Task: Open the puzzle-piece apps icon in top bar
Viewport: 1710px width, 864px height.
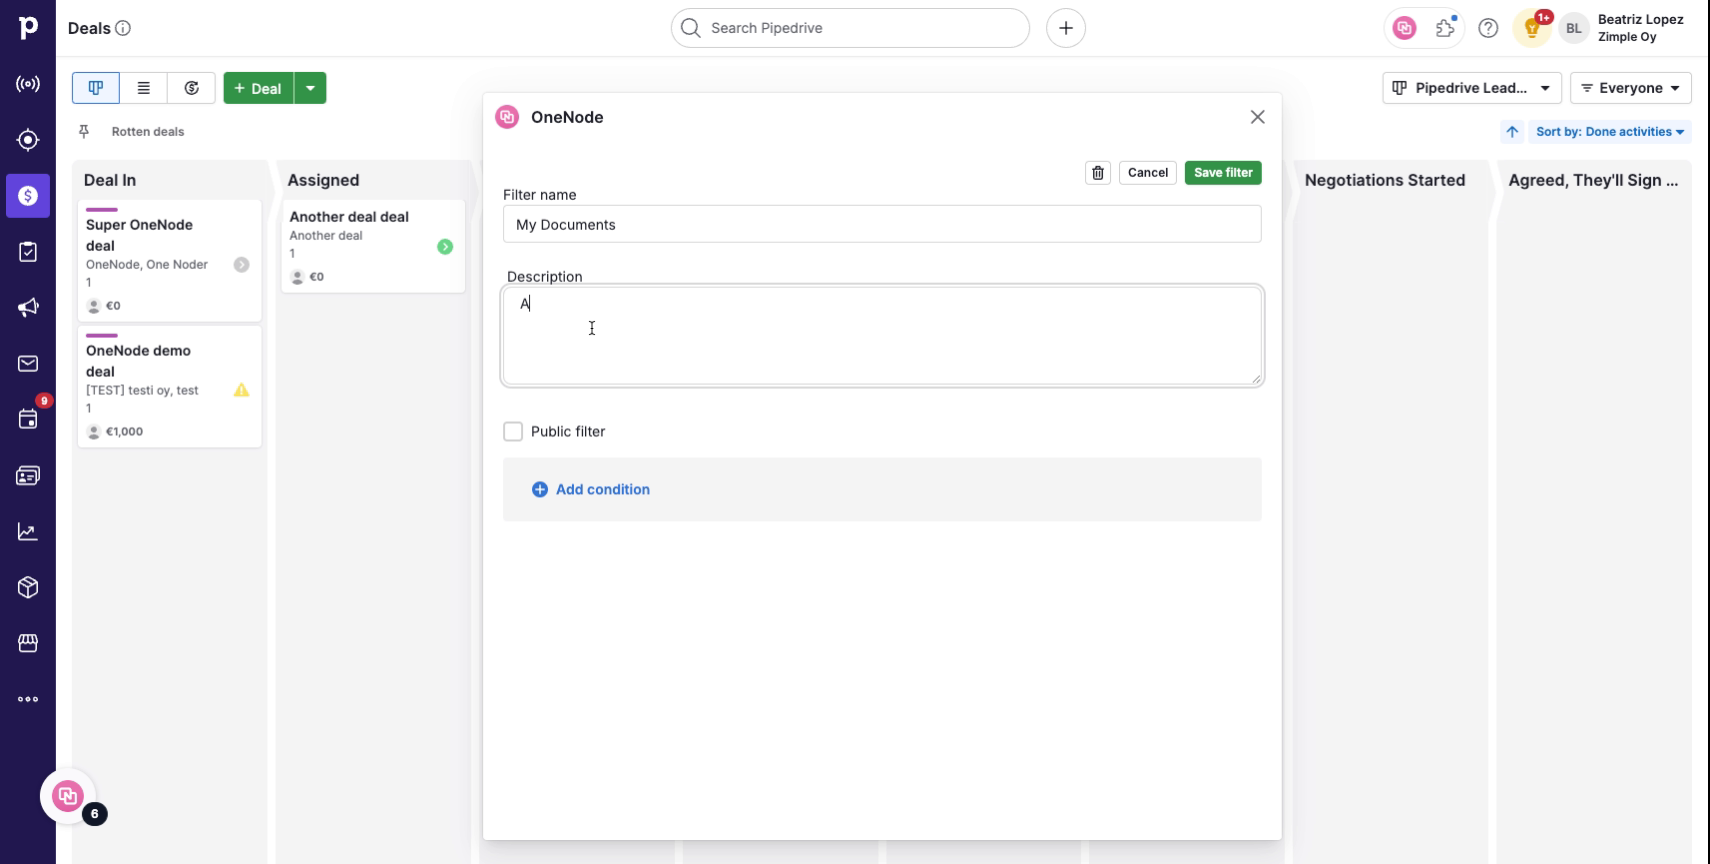Action: (x=1446, y=28)
